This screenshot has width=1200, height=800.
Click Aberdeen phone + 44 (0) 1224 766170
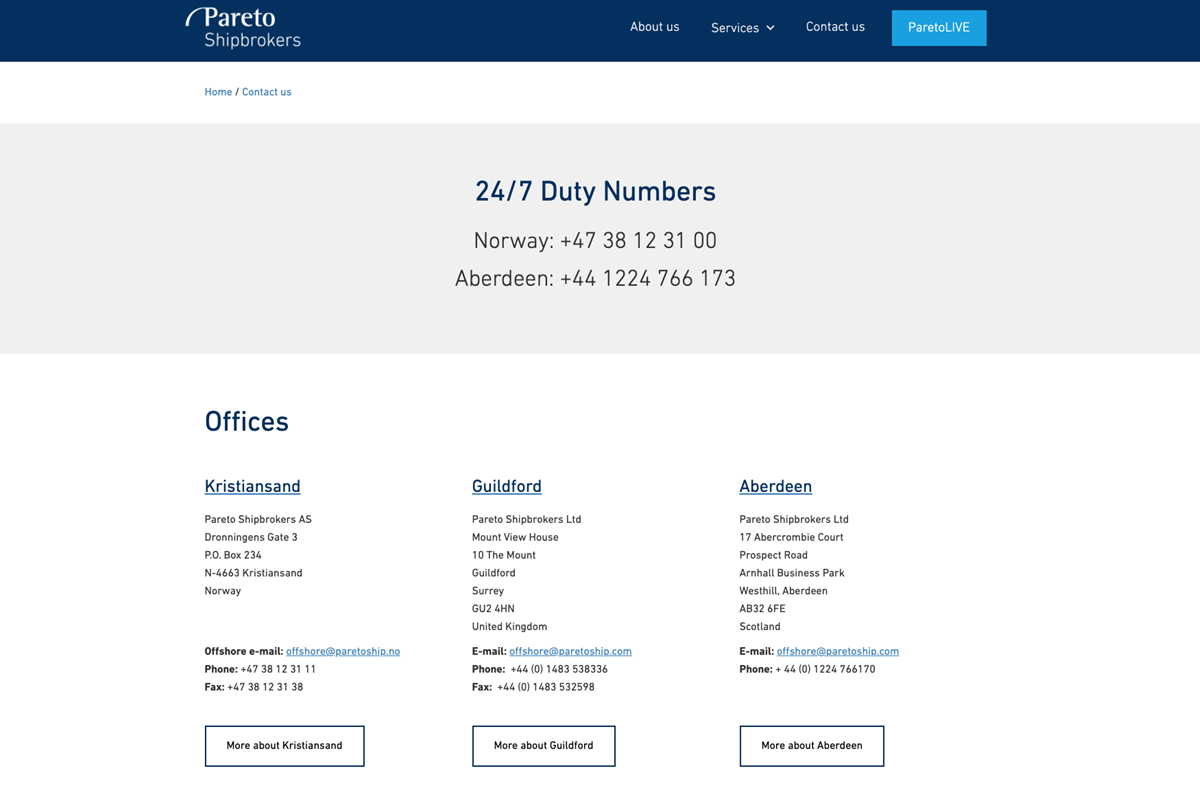[x=825, y=670]
